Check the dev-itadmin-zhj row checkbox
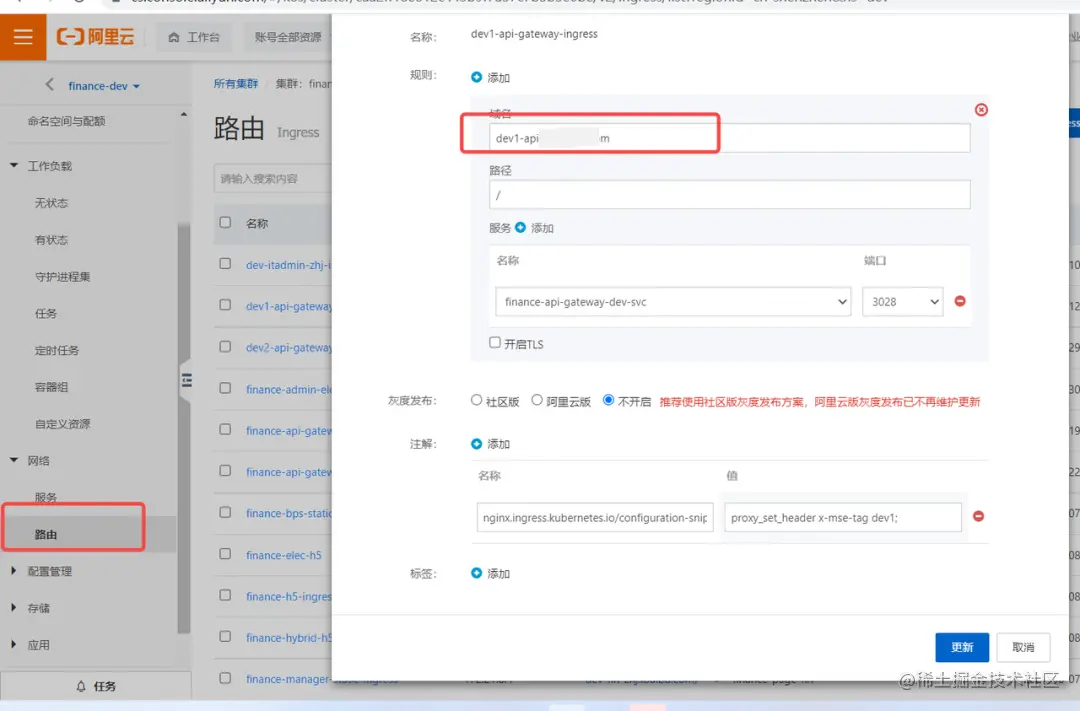1080x711 pixels. tap(225, 264)
